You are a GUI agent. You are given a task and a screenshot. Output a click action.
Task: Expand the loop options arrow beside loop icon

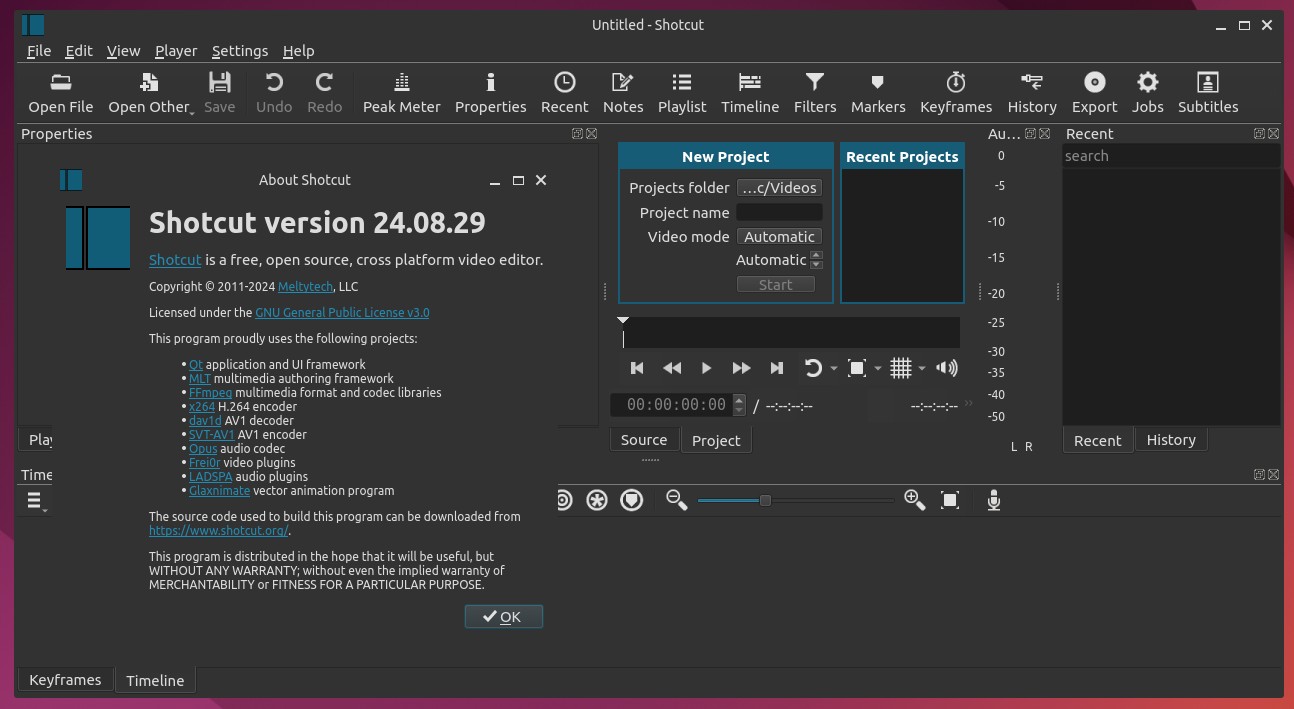[x=834, y=368]
